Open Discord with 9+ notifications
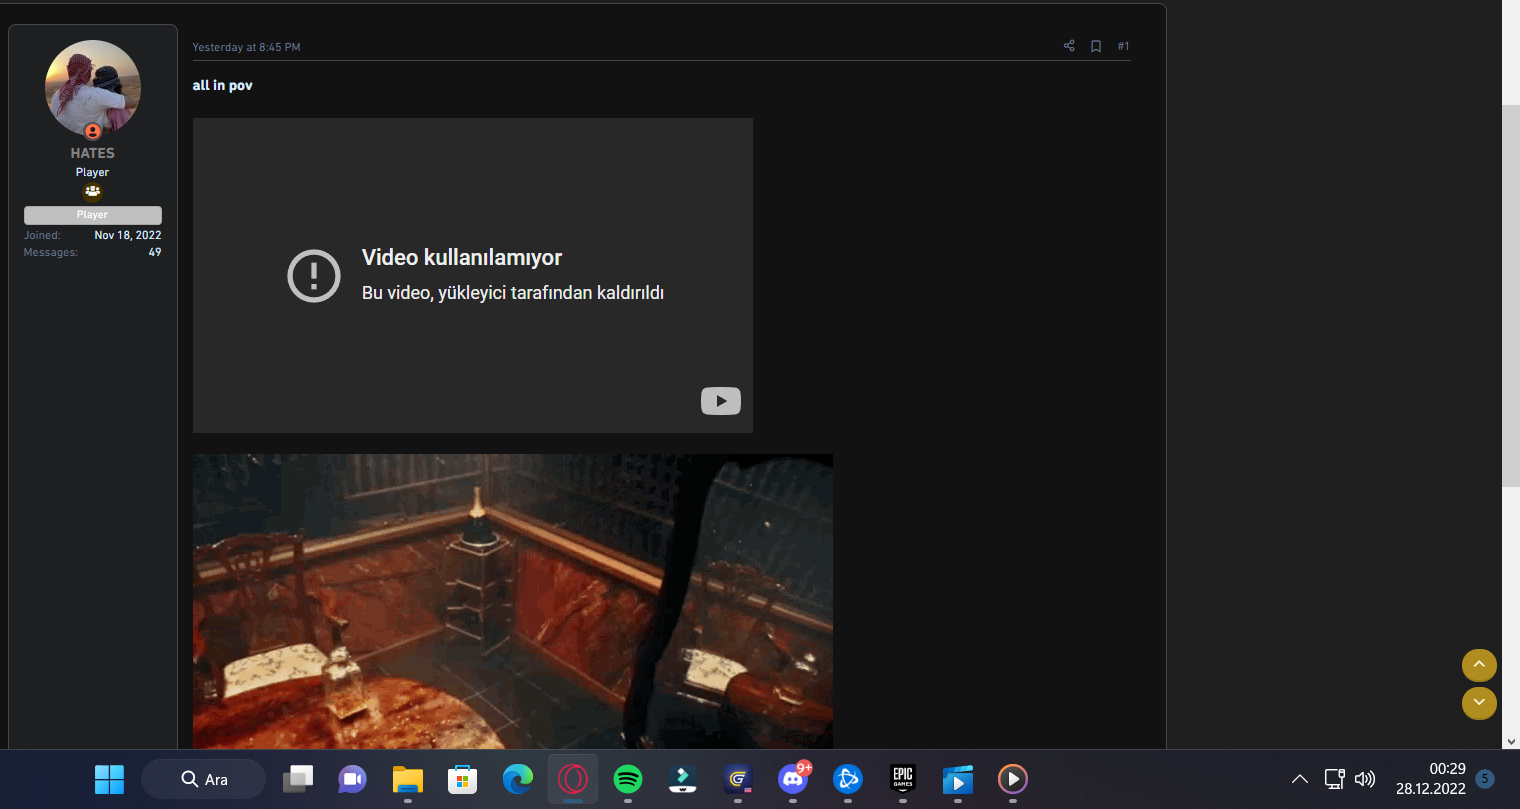The width and height of the screenshot is (1520, 809). click(794, 779)
